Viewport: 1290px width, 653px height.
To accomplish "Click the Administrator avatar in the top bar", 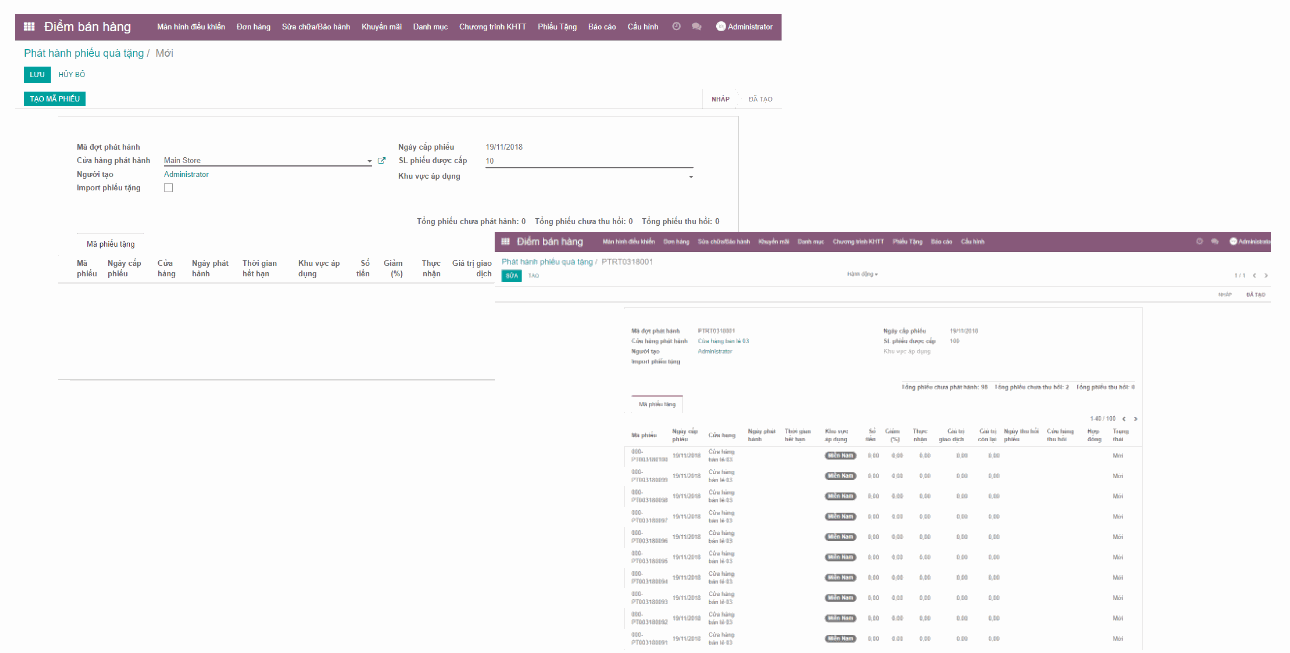I will (x=722, y=27).
